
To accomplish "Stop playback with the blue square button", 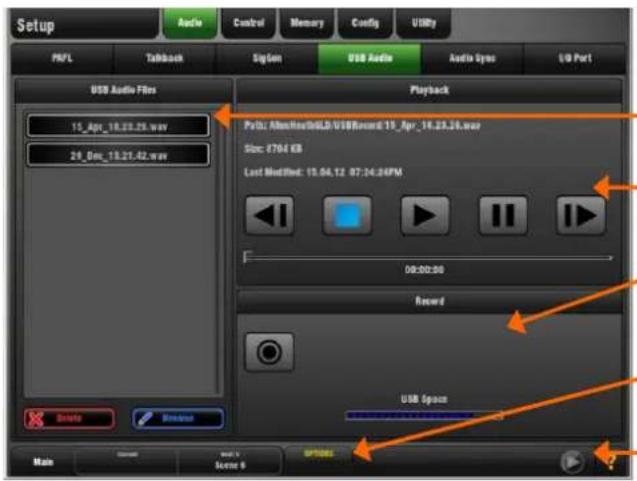I will click(347, 215).
